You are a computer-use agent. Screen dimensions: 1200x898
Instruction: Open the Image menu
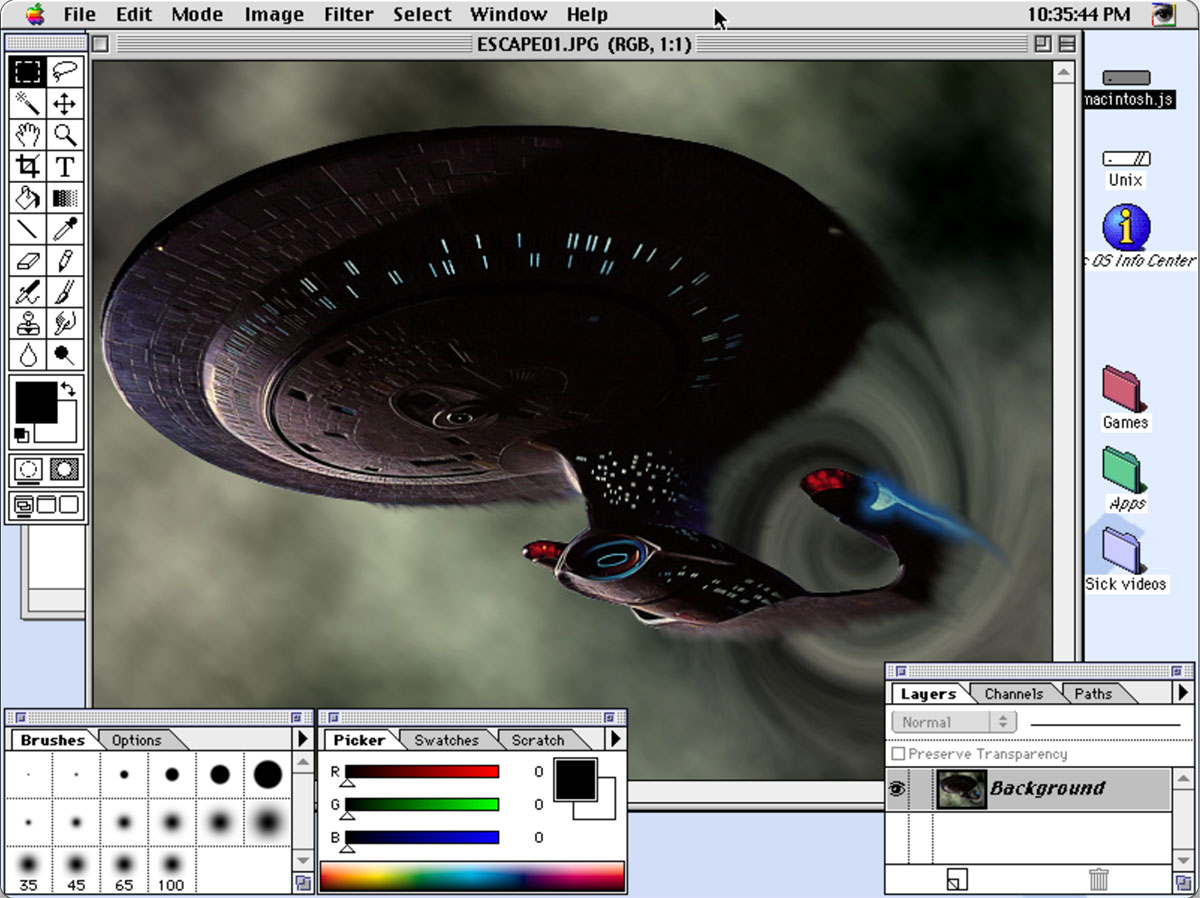pyautogui.click(x=274, y=14)
